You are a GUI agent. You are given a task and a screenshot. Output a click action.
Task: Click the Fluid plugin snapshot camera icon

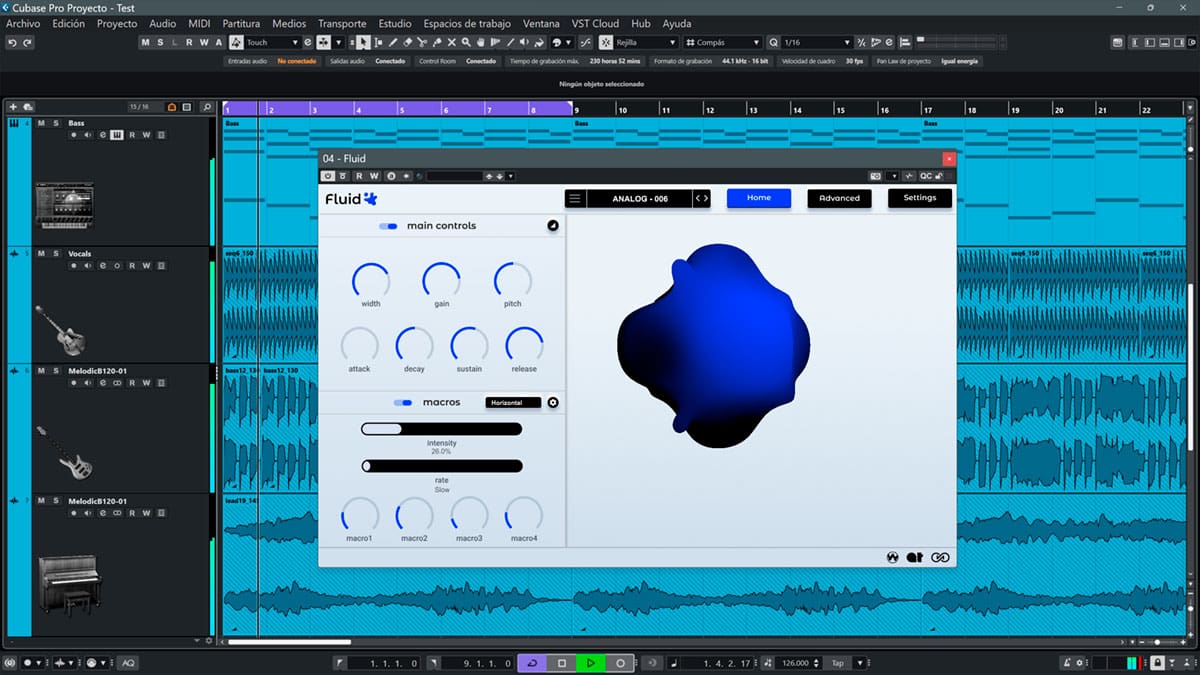[875, 176]
